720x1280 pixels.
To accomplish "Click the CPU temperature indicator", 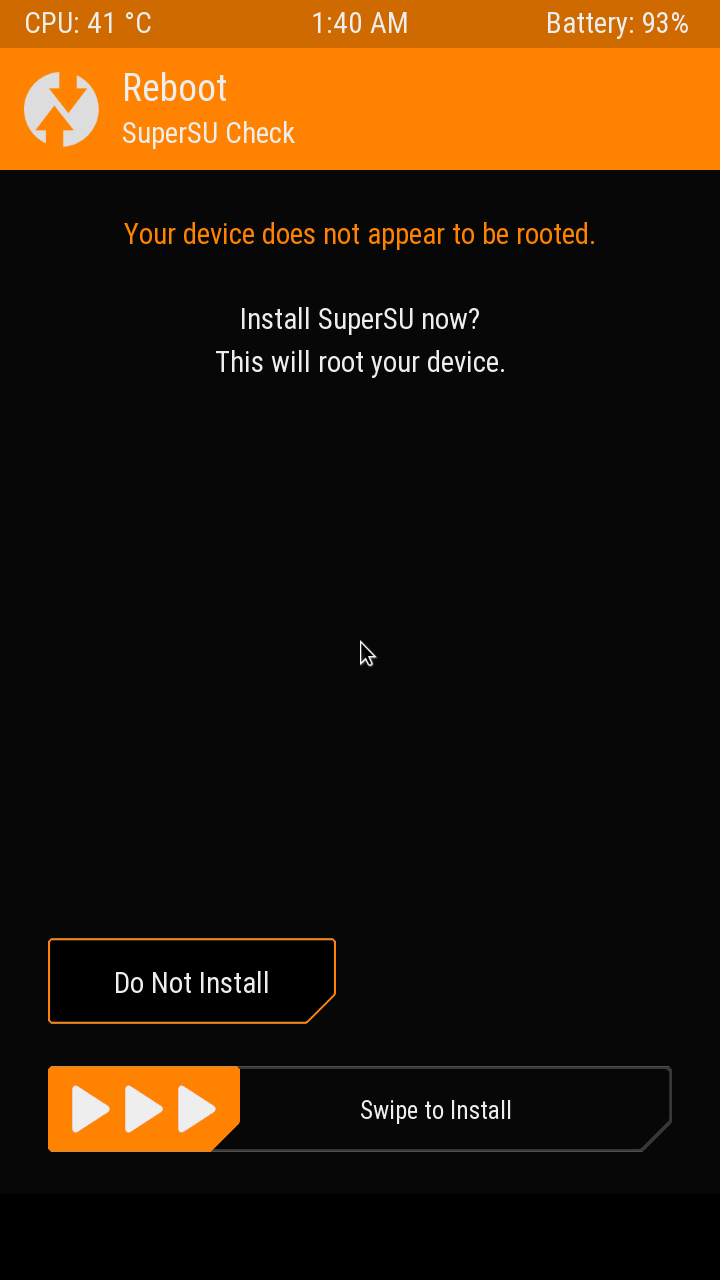I will [x=88, y=24].
